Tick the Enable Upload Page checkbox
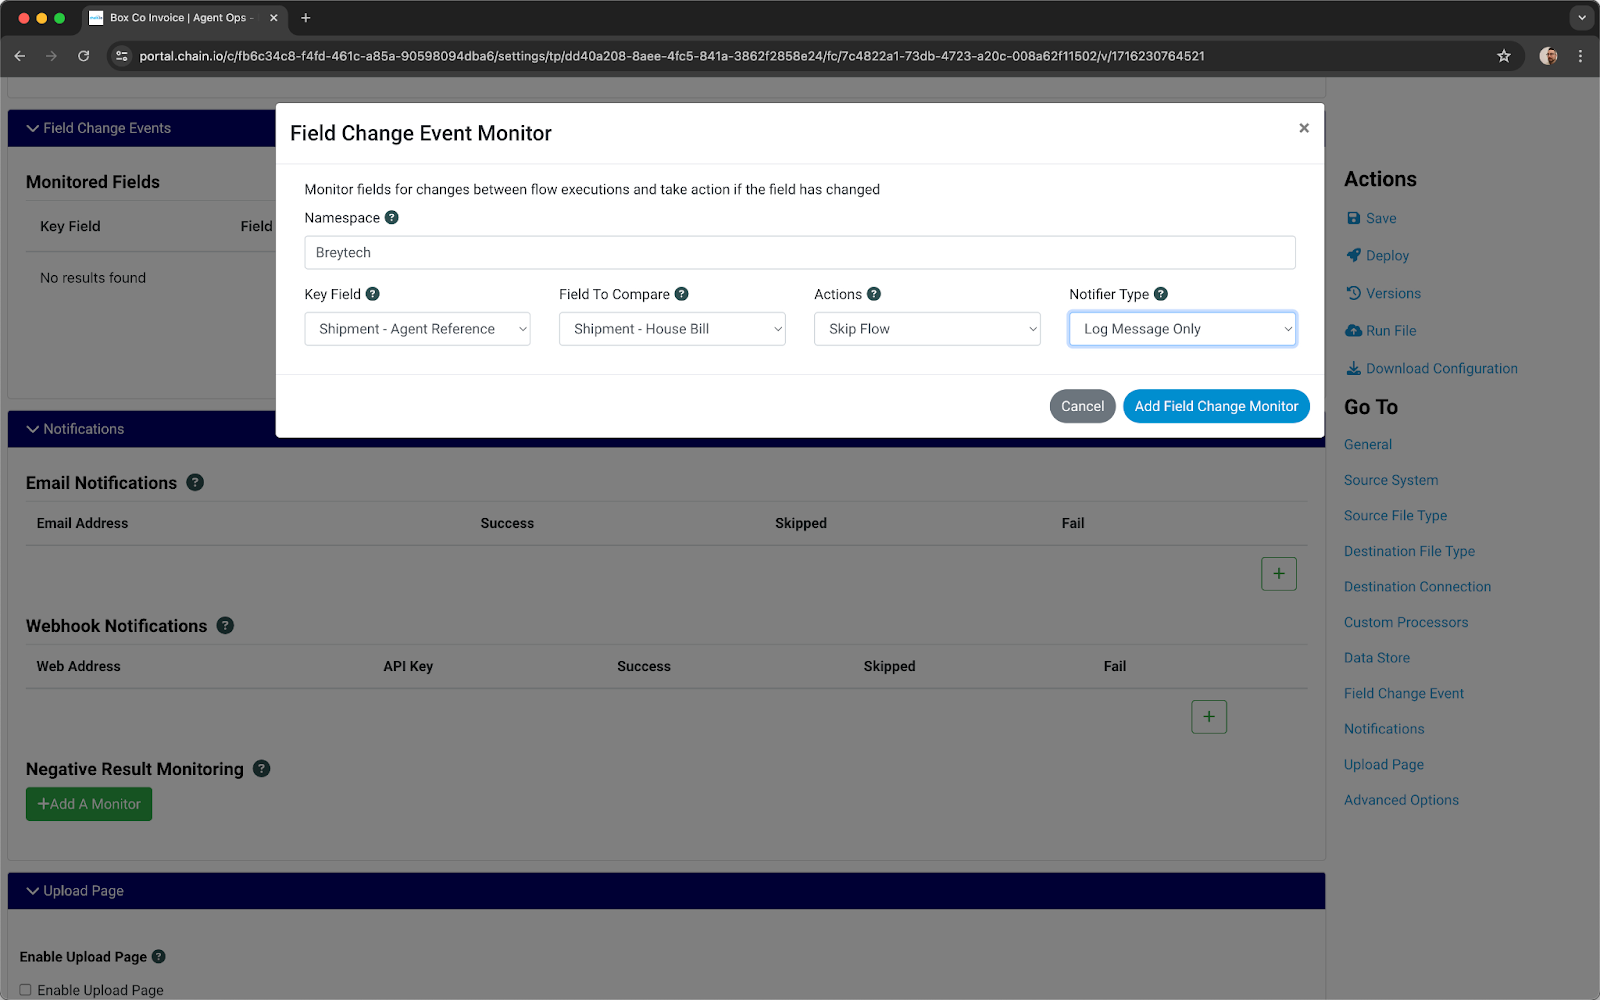 [26, 990]
